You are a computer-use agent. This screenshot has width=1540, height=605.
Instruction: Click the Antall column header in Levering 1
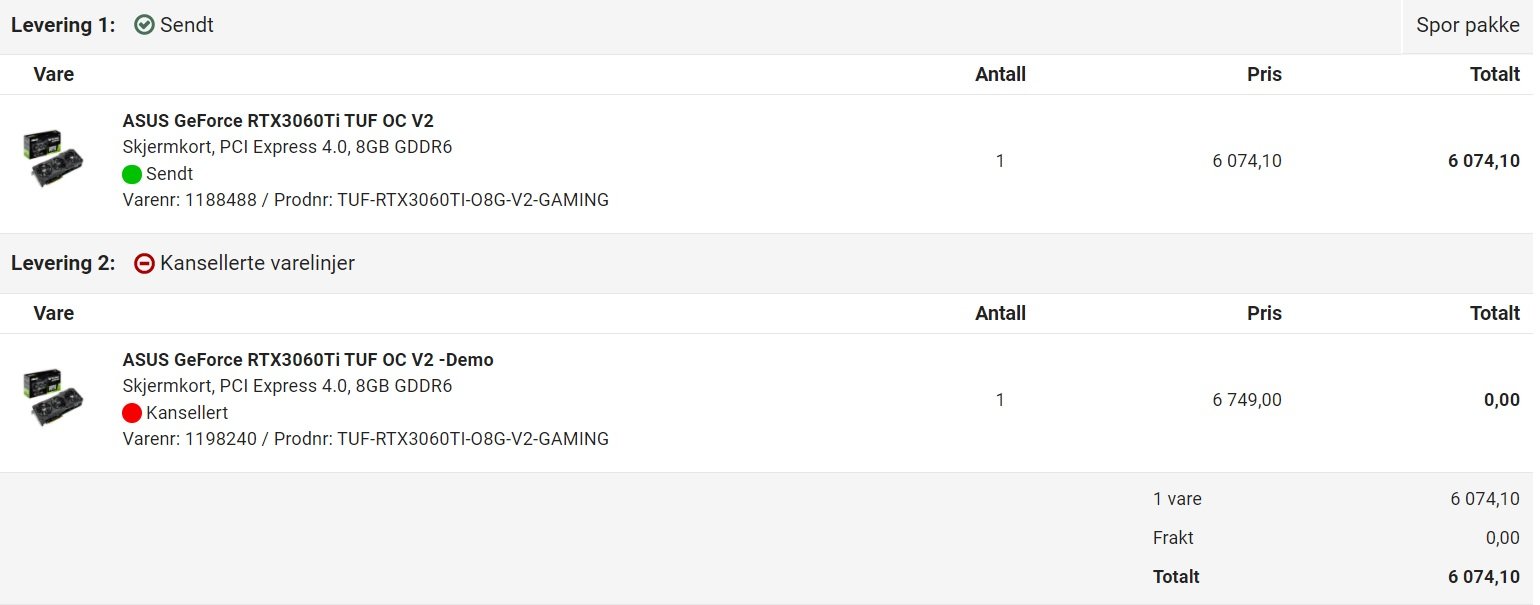point(1000,74)
